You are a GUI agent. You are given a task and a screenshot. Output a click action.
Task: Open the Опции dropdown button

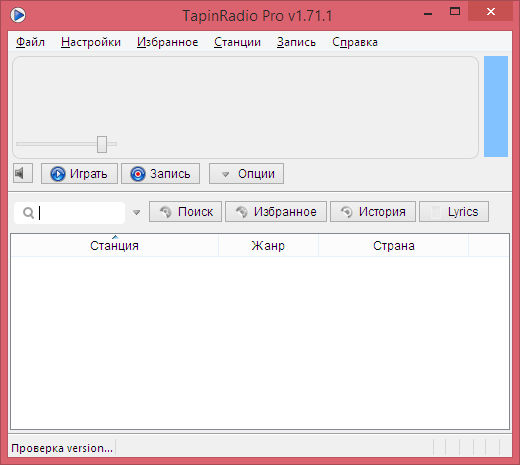[246, 174]
